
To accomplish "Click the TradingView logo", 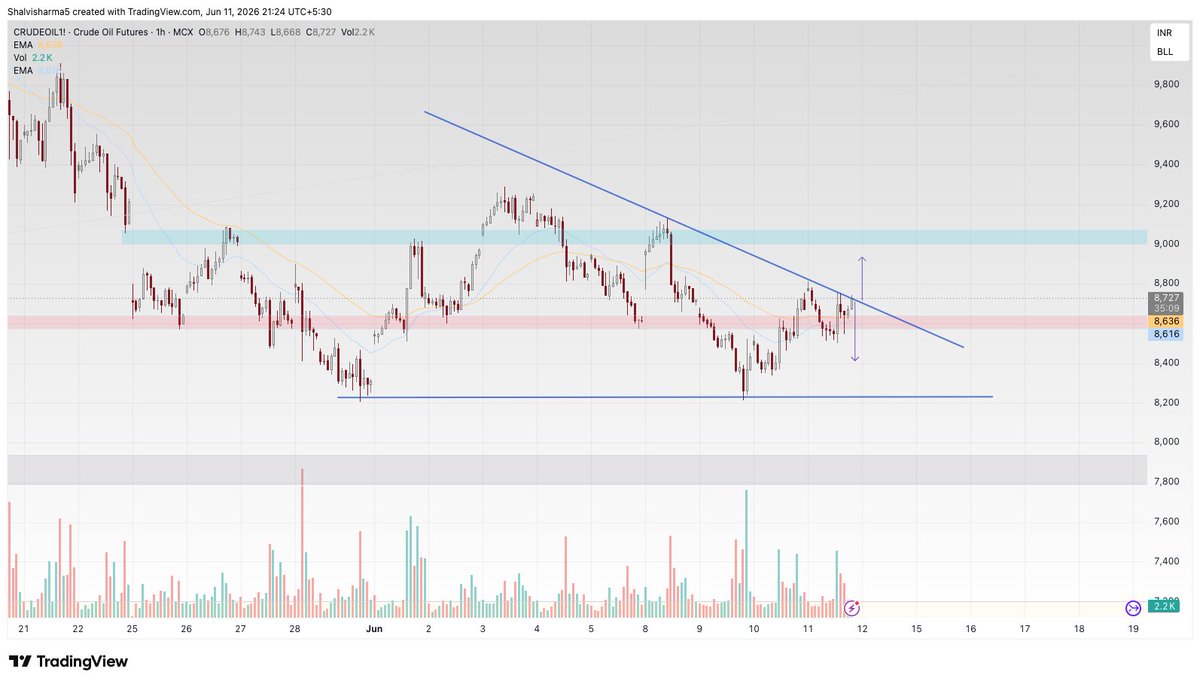I will point(69,662).
